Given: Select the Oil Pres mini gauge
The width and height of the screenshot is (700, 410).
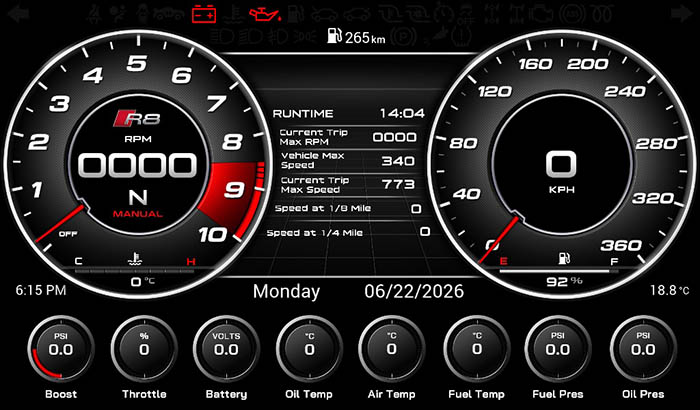Looking at the screenshot, I should pos(643,348).
